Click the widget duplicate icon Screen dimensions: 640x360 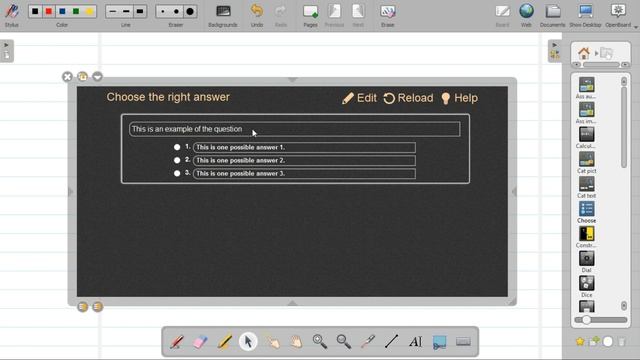pyautogui.click(x=82, y=76)
